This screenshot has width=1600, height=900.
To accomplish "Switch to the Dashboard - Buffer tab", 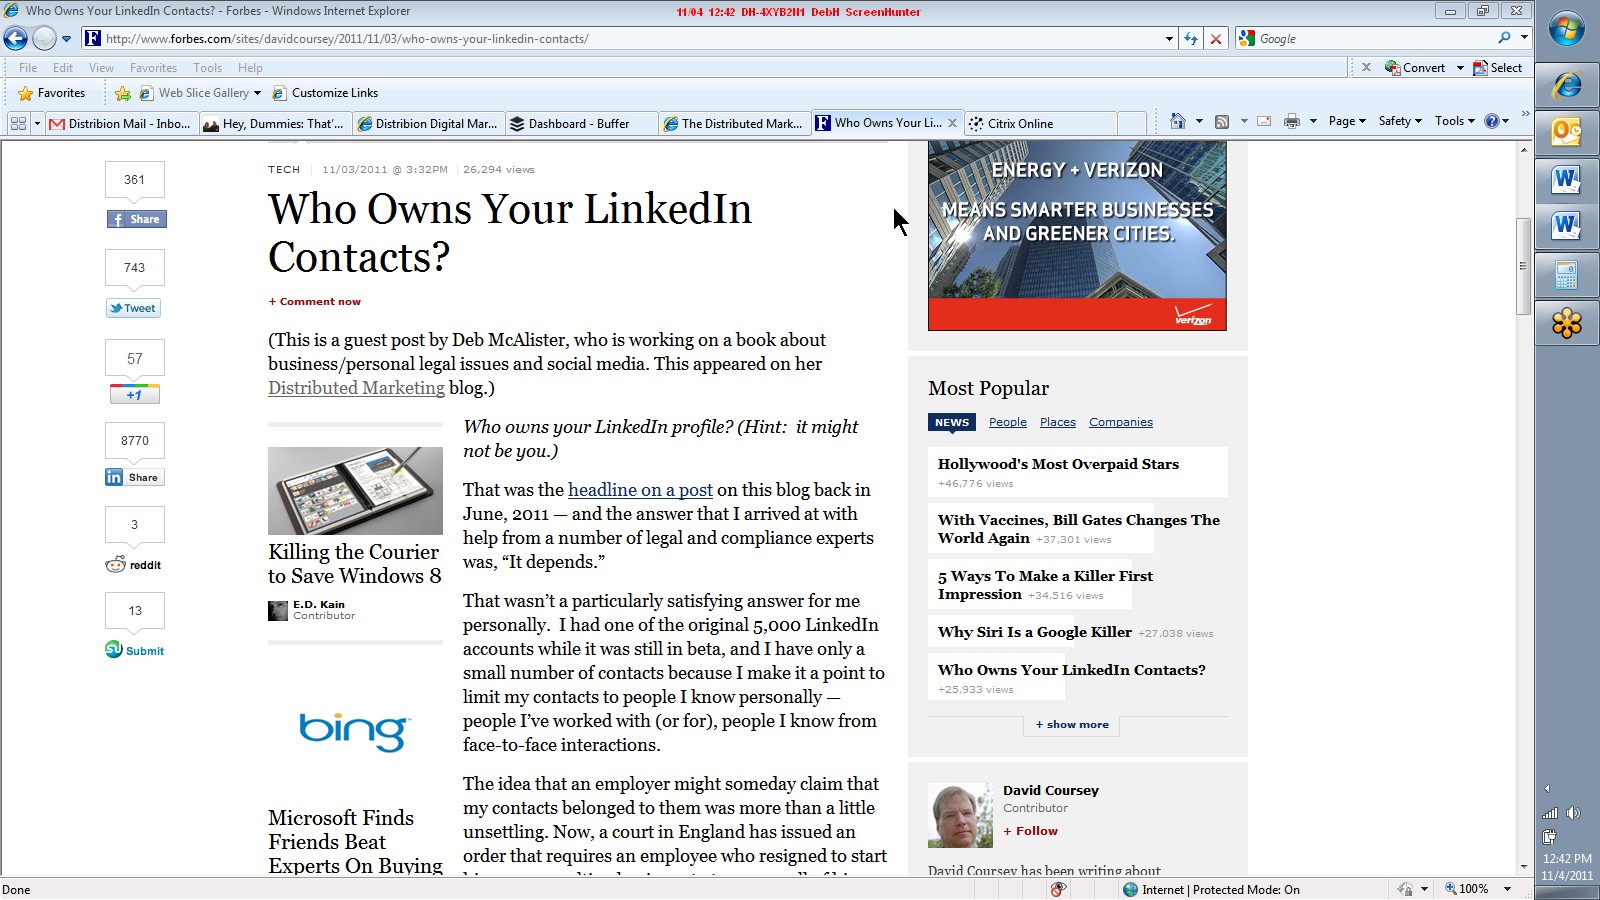I will 580,123.
